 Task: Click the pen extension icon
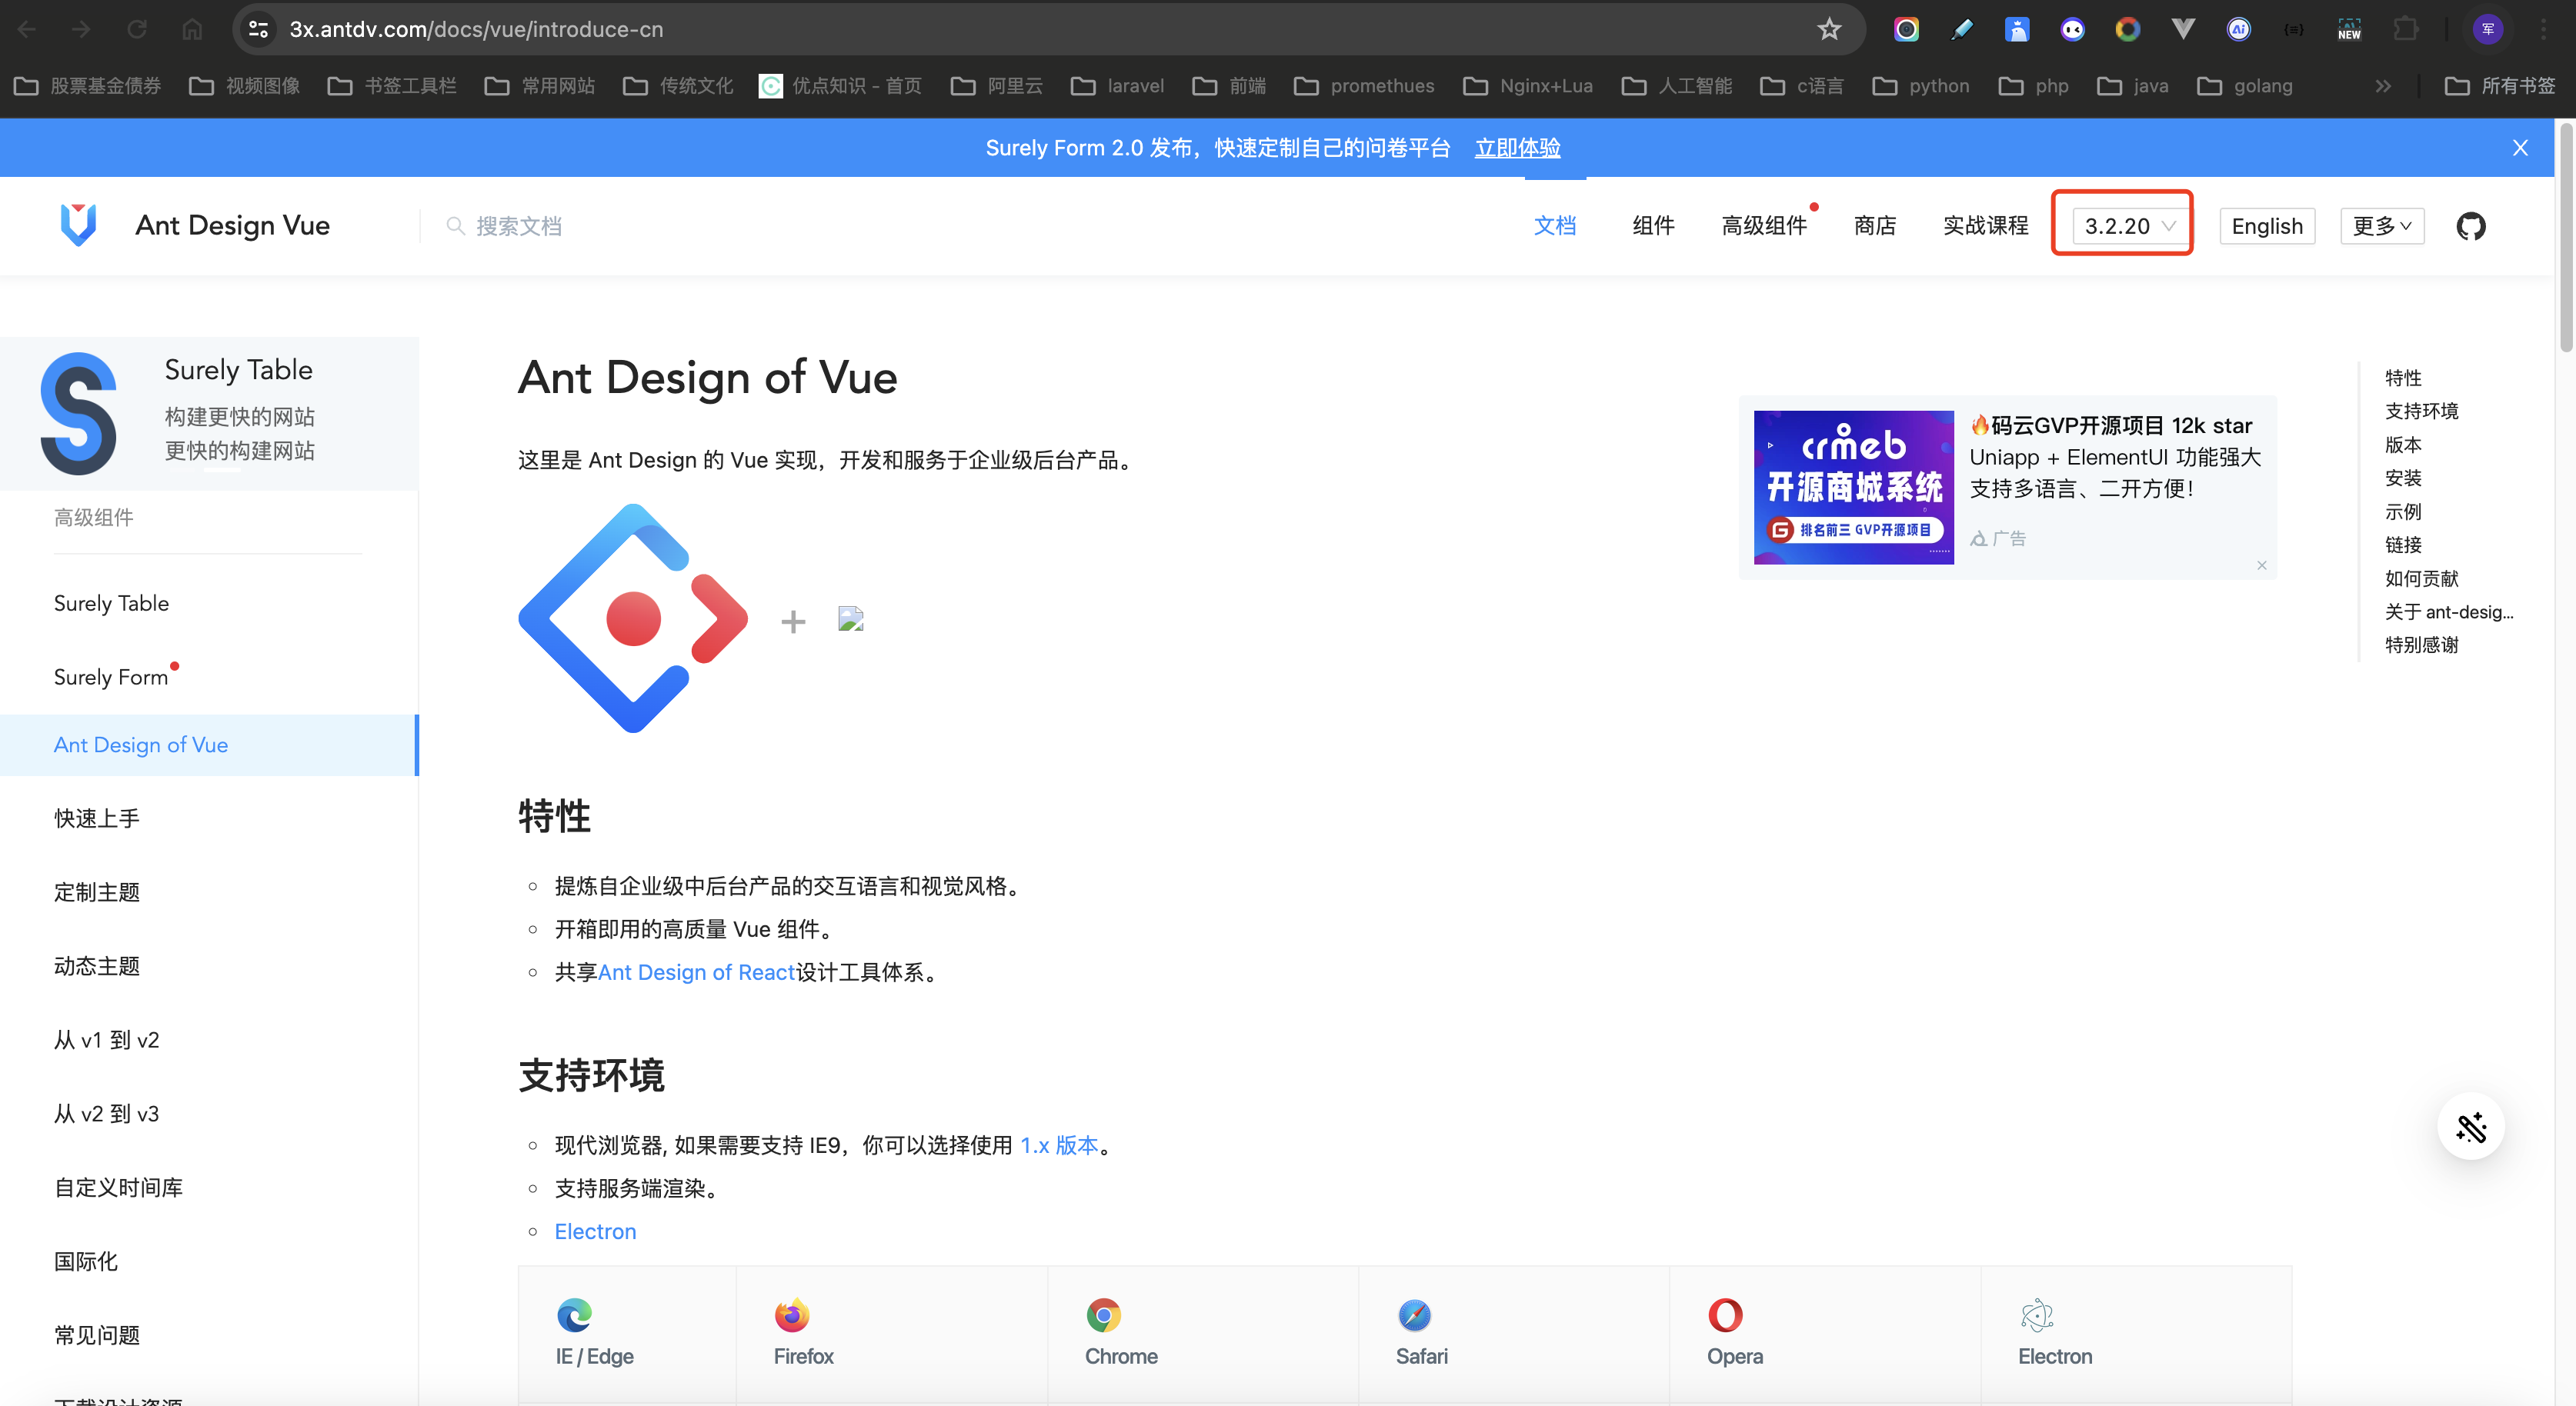[x=1962, y=29]
